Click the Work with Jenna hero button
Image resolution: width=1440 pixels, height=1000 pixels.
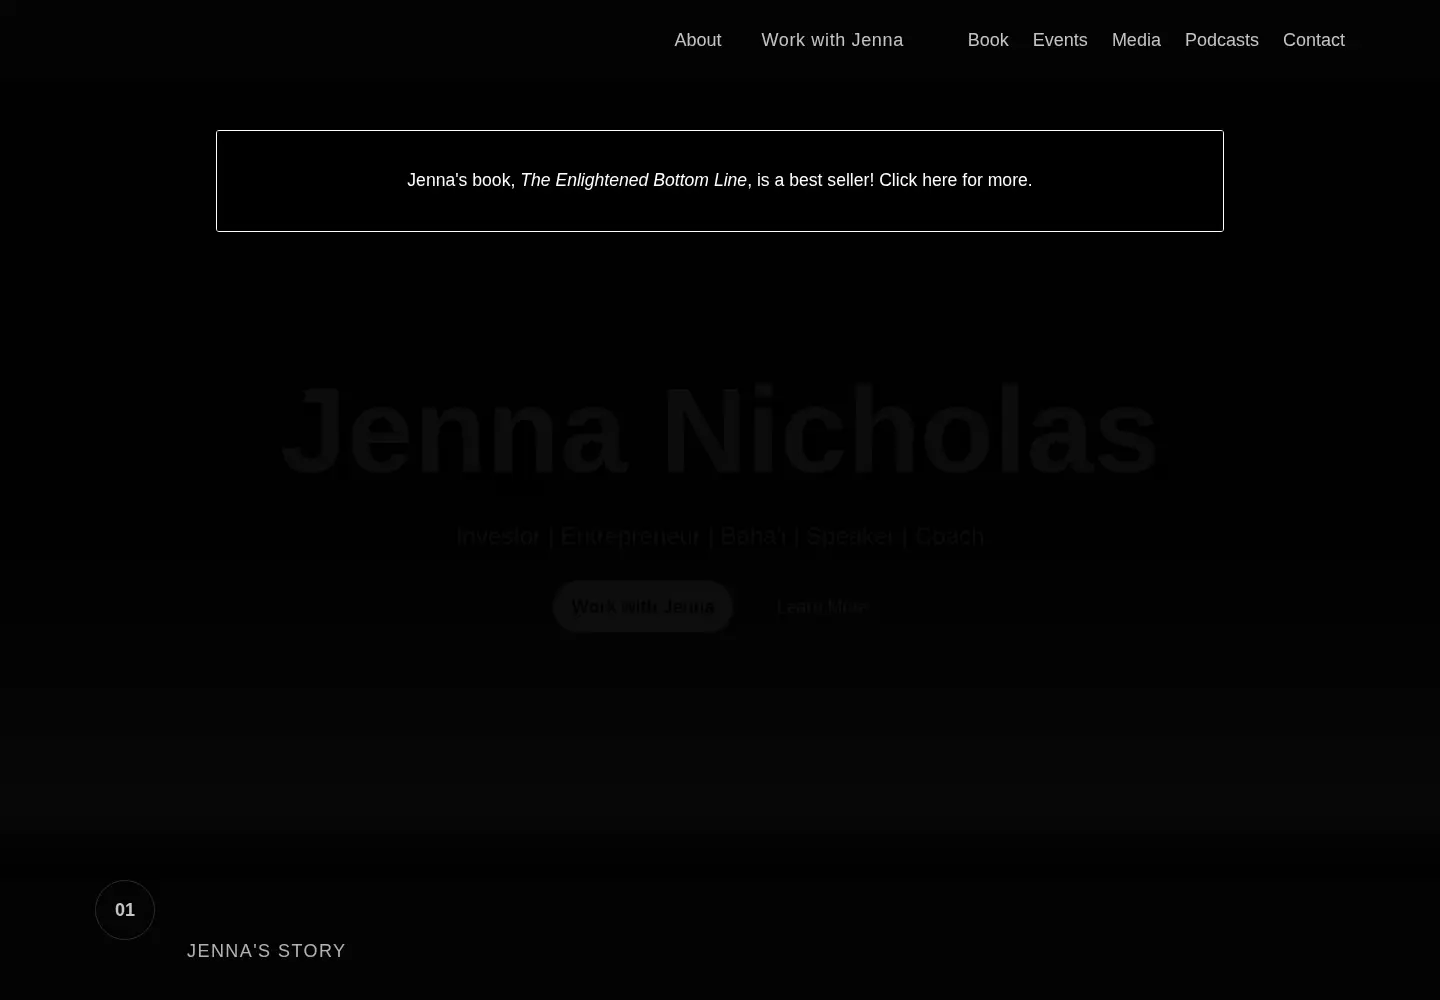pos(643,607)
